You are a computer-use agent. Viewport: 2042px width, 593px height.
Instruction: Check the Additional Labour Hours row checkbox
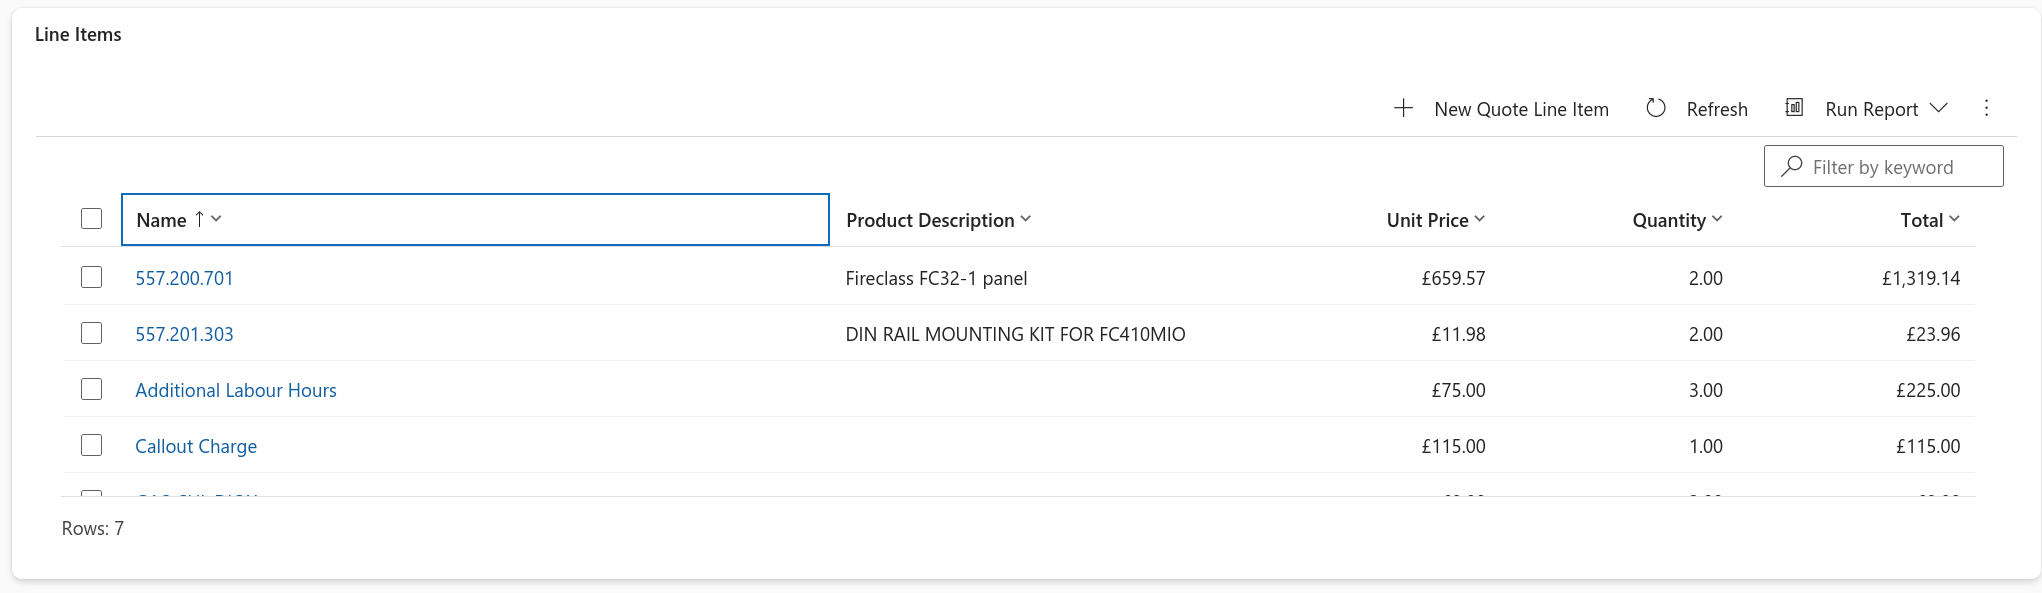[x=91, y=389]
